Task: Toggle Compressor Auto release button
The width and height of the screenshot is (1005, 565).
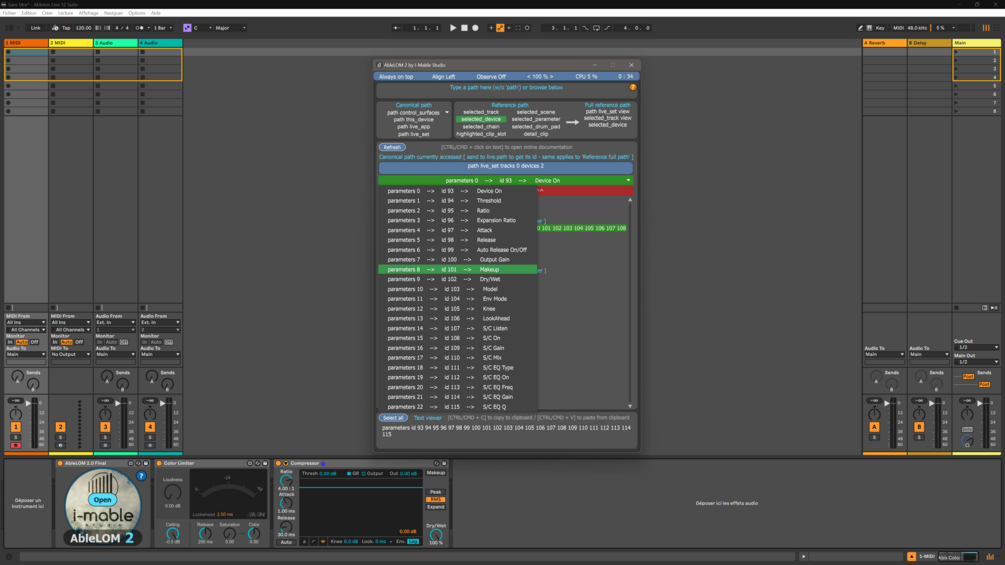Action: pyautogui.click(x=286, y=542)
